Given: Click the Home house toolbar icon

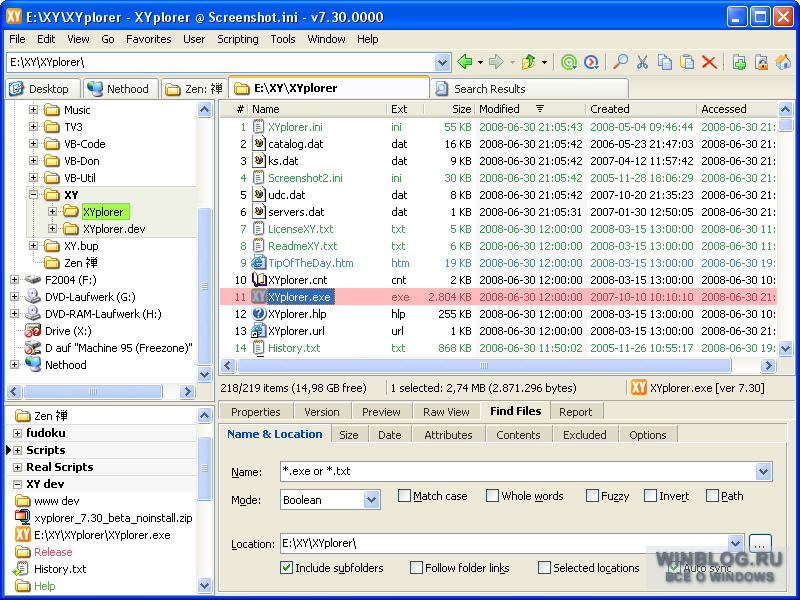Looking at the screenshot, I should pos(783,62).
